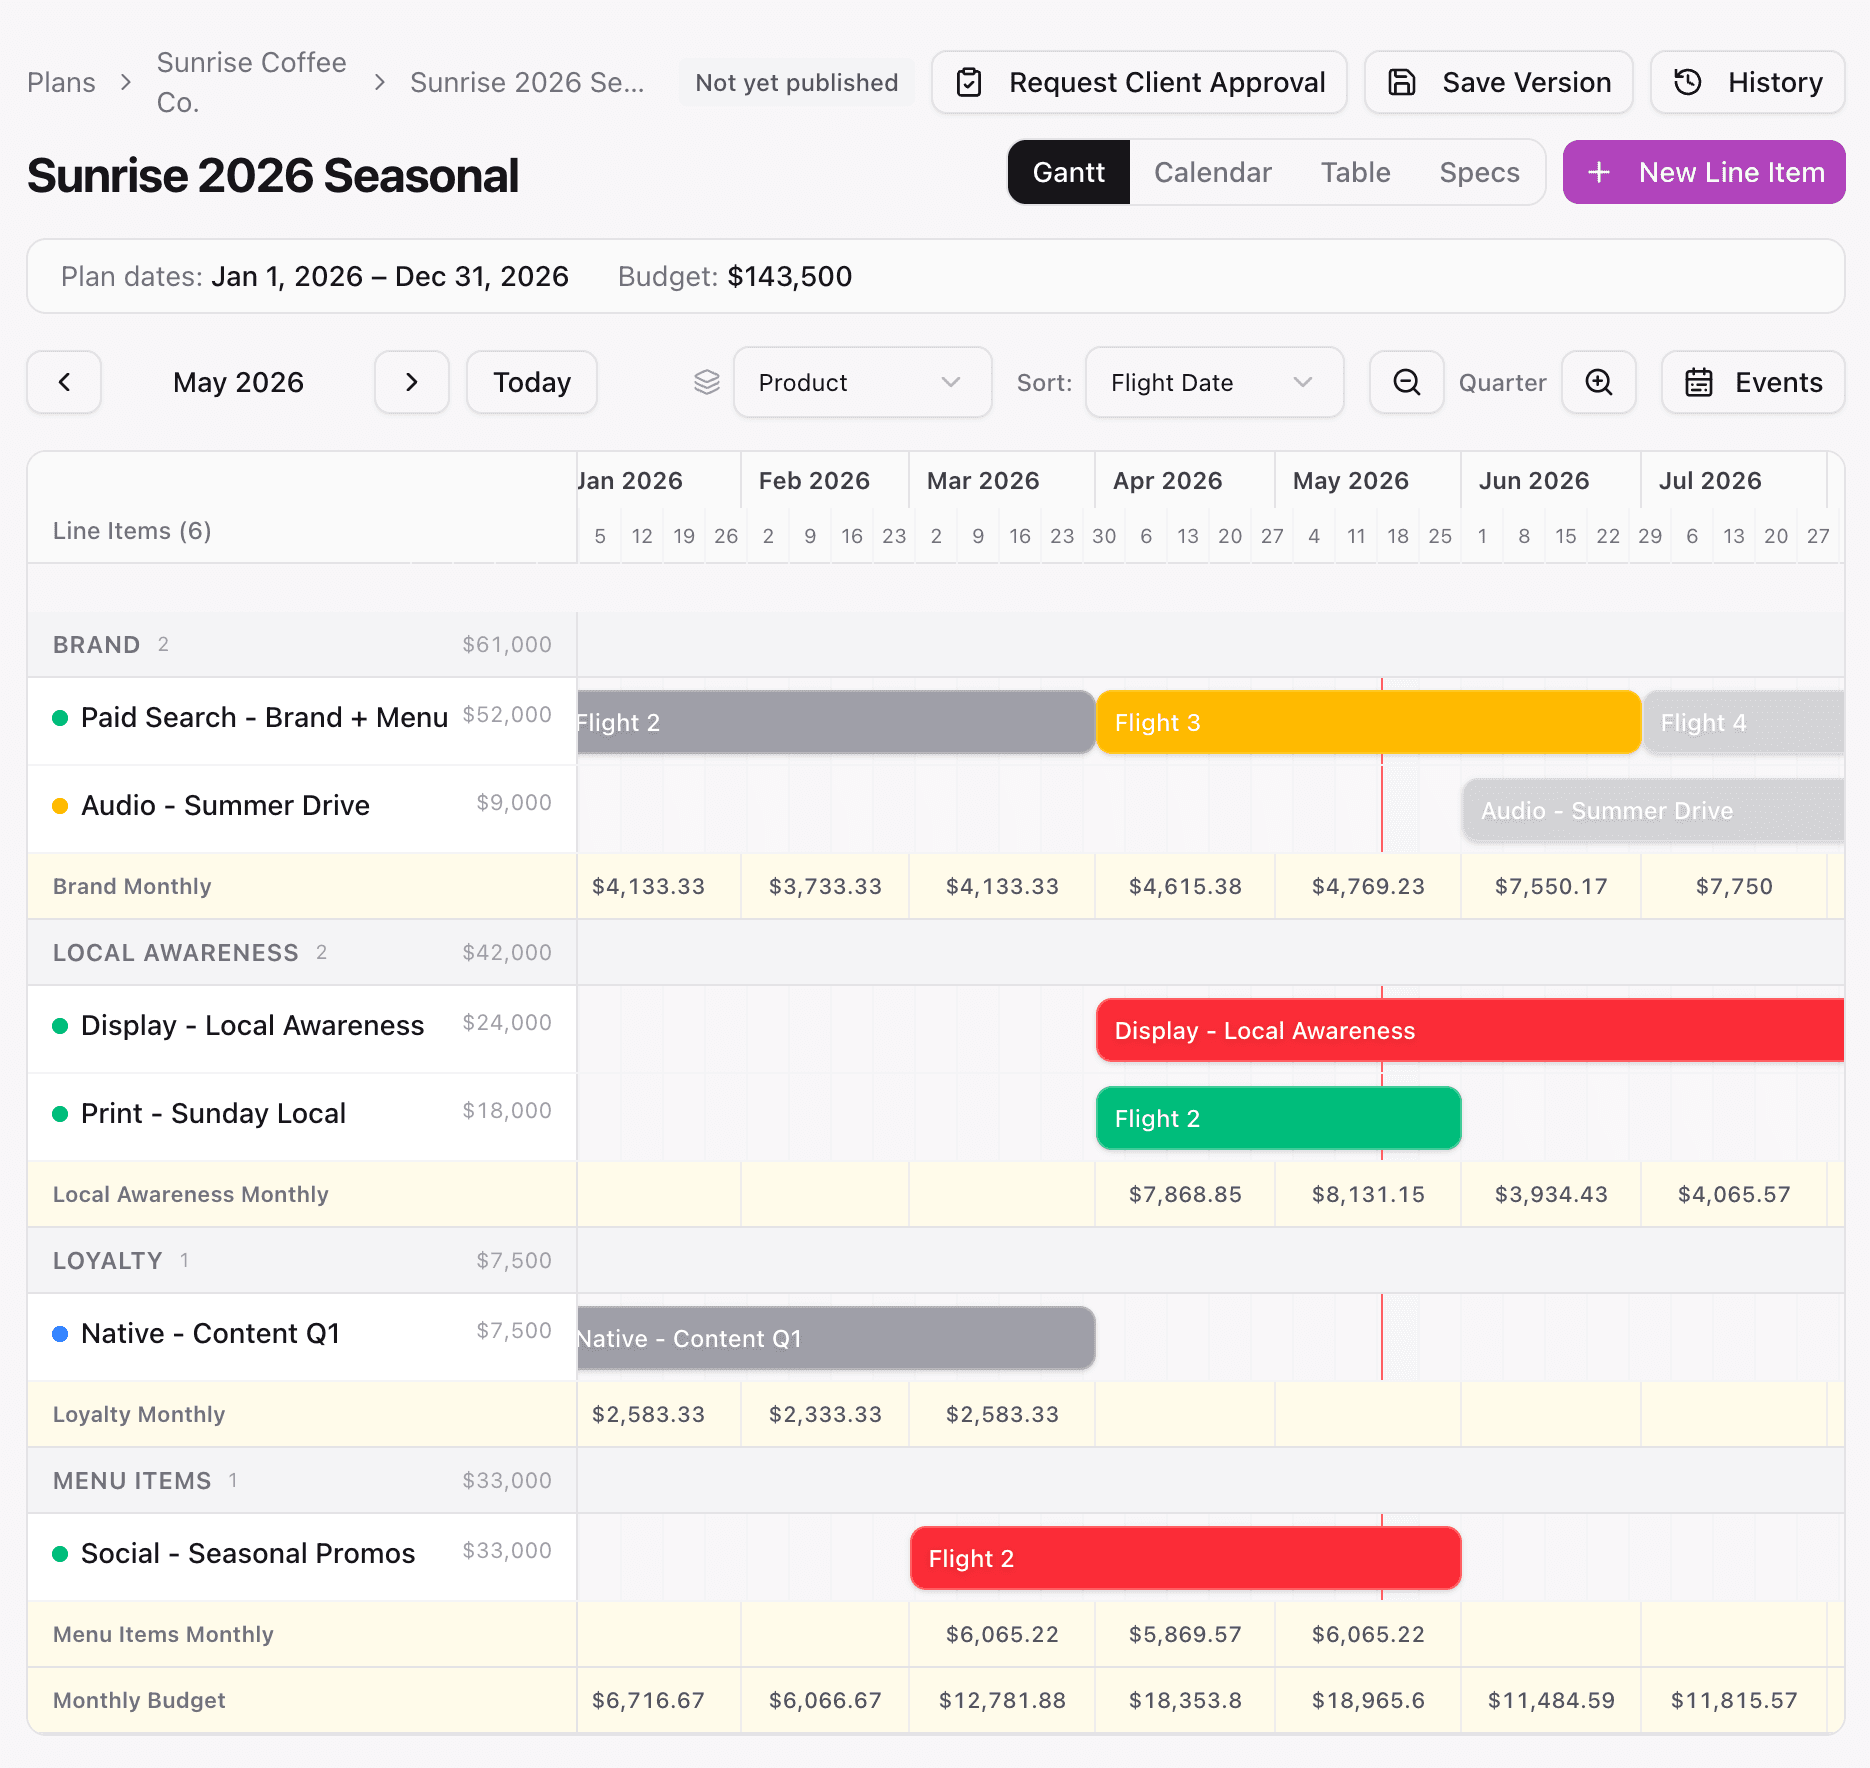
Task: Click Local Awareness Monthly $8,131.15 cell
Action: 1368,1194
